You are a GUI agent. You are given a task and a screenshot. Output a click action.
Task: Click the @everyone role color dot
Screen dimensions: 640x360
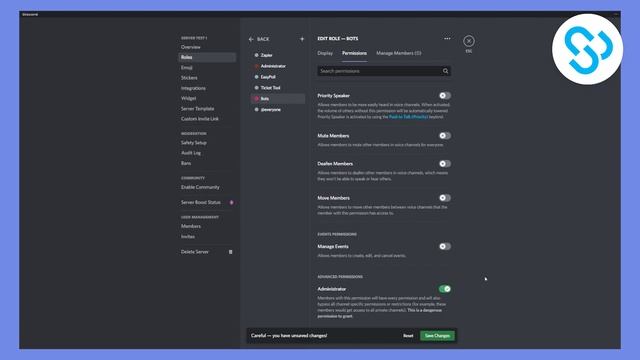coord(256,109)
